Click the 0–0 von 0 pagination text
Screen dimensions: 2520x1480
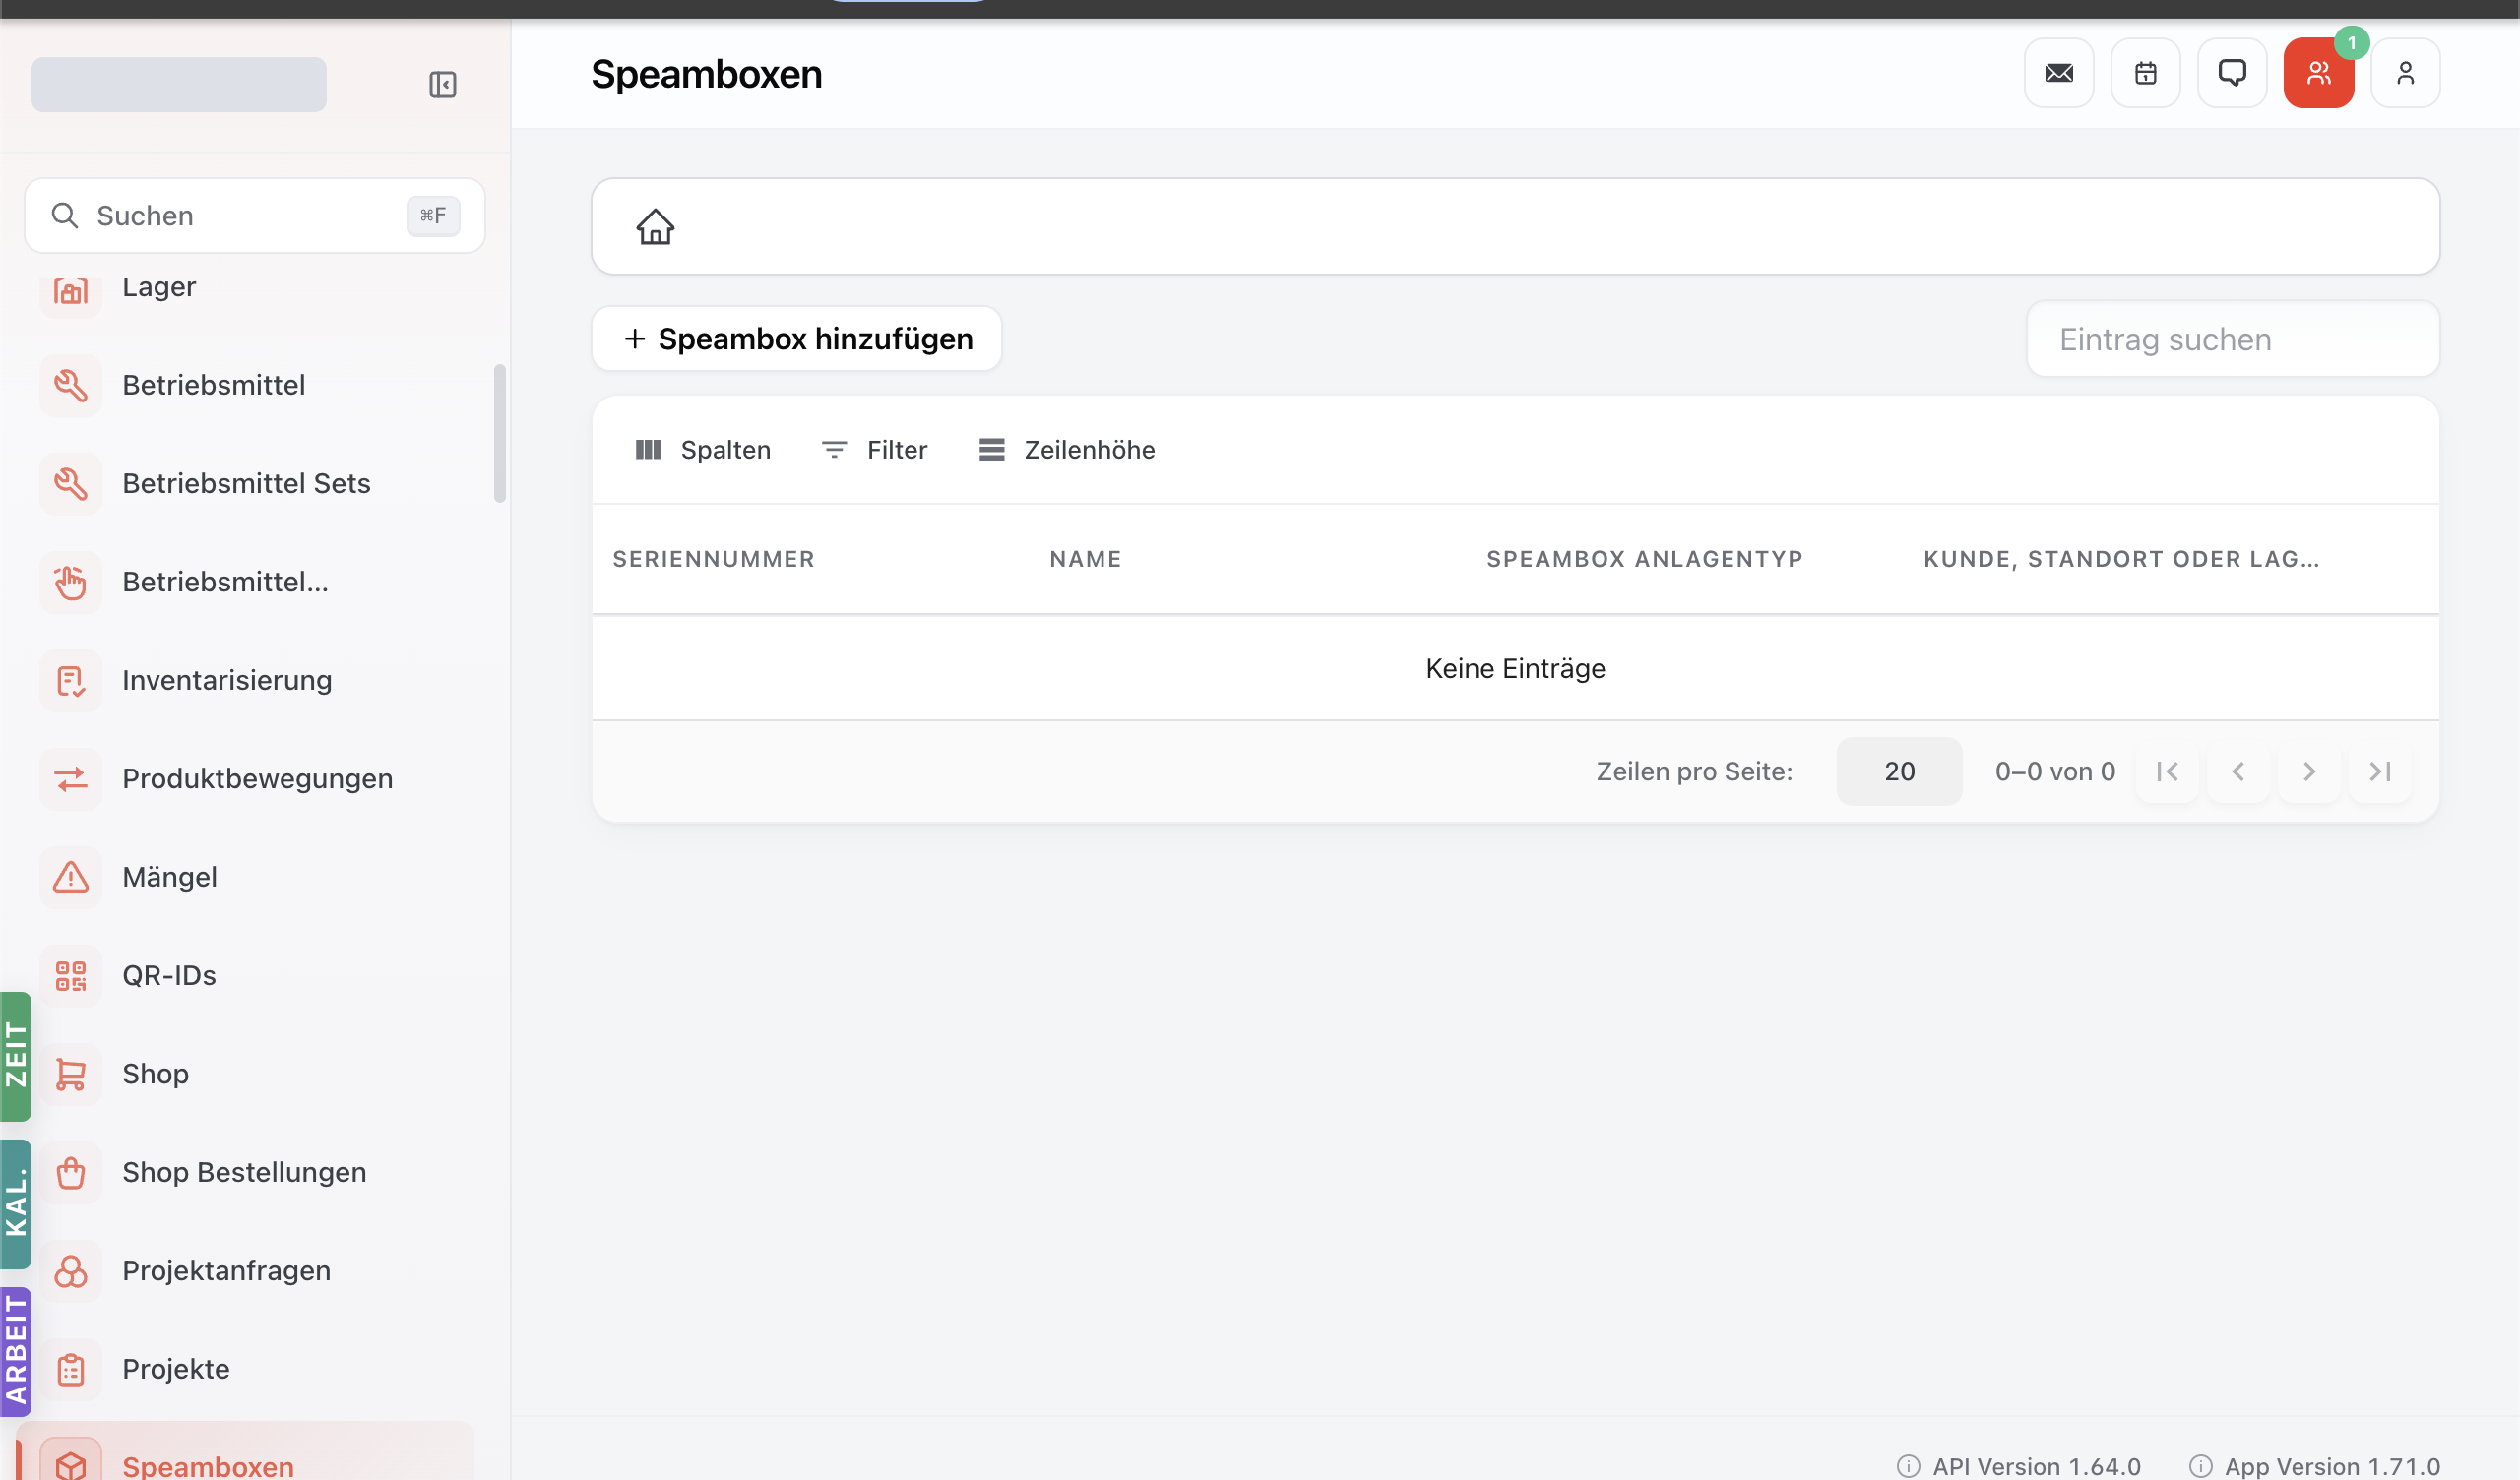tap(2055, 771)
